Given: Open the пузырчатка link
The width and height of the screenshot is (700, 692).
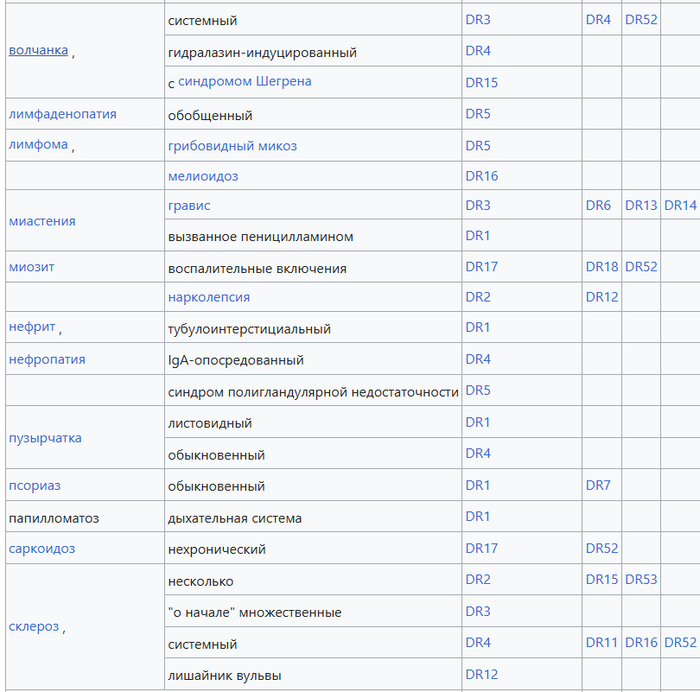Looking at the screenshot, I should (45, 438).
